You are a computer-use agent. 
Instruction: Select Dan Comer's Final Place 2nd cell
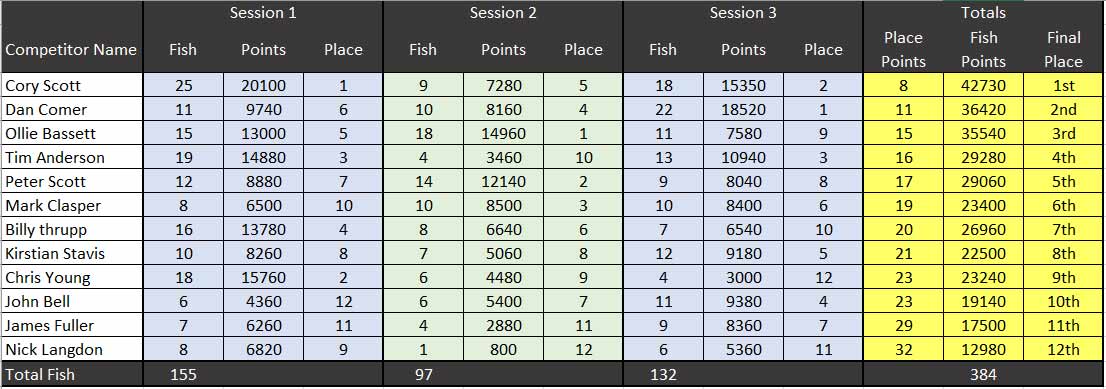pos(1063,109)
